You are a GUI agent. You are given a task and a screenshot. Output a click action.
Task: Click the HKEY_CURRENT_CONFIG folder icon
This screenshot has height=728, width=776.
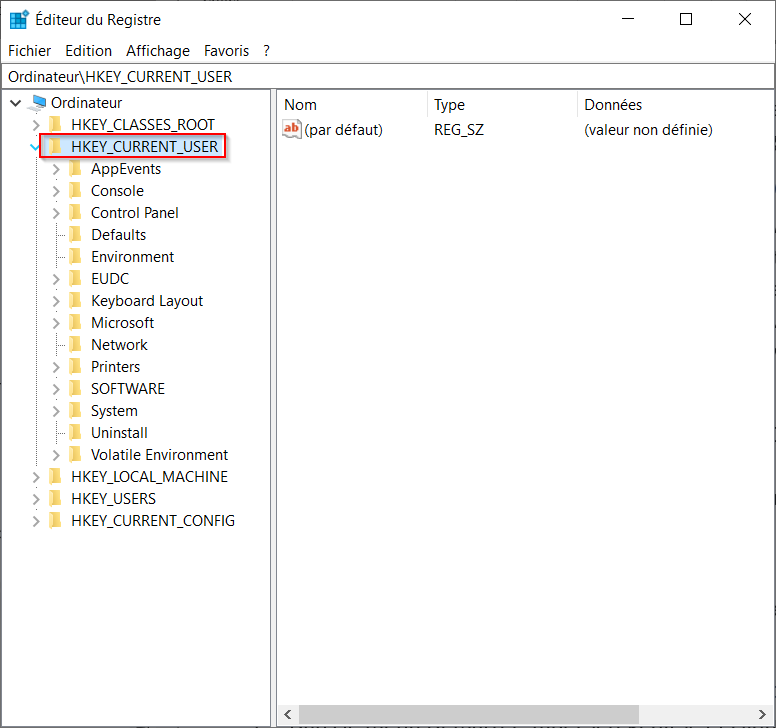(55, 521)
